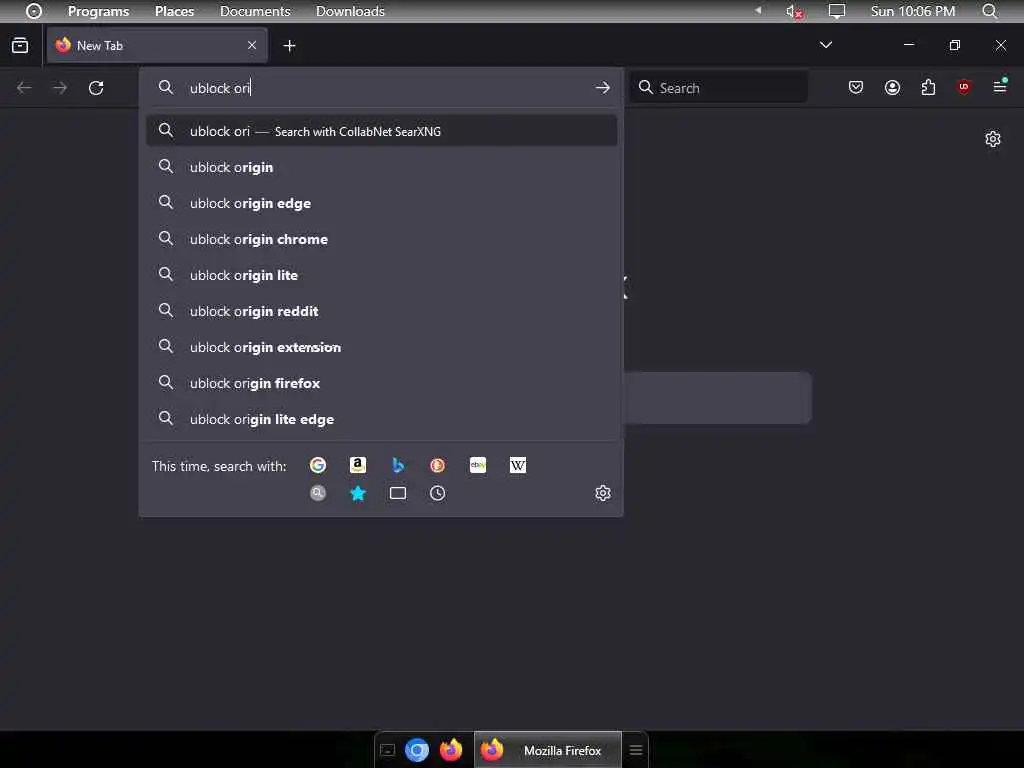1024x768 pixels.
Task: Open the Firefox application menu
Action: 1000,86
